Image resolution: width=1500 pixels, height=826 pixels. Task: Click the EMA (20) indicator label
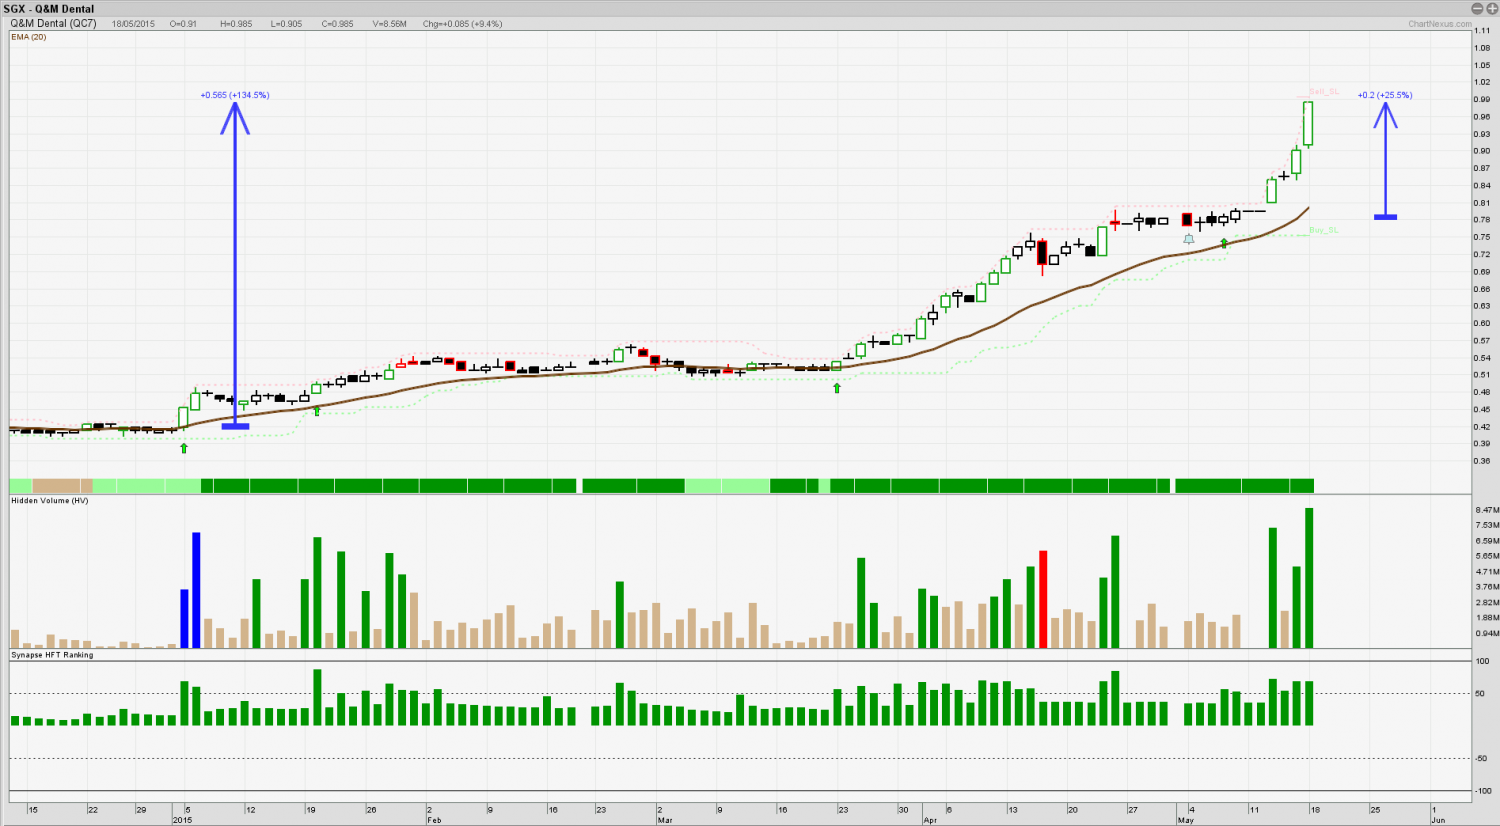coord(28,37)
